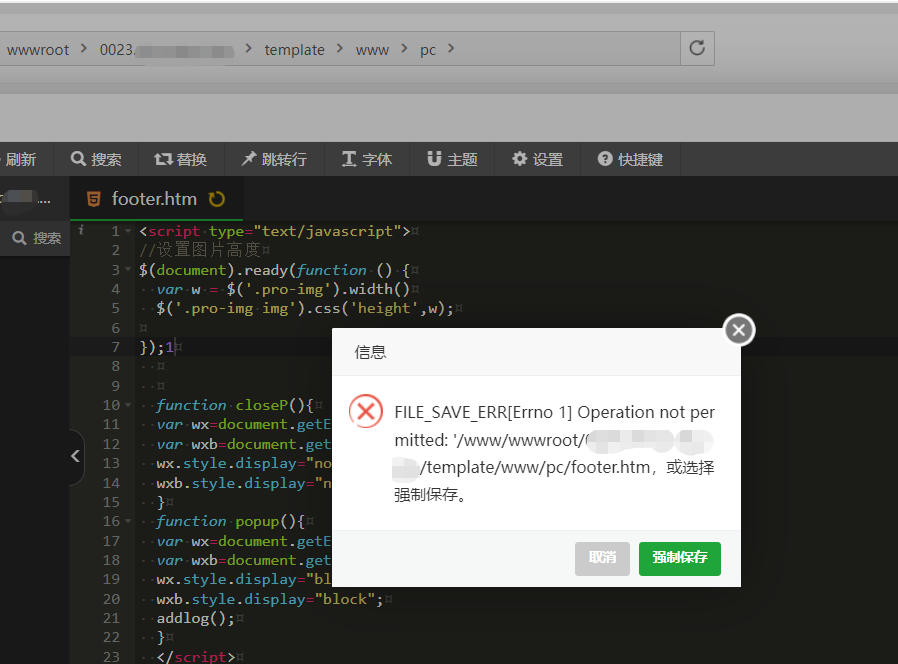
Task: Click the code text wxb.style.display="block";
Action: 270,599
